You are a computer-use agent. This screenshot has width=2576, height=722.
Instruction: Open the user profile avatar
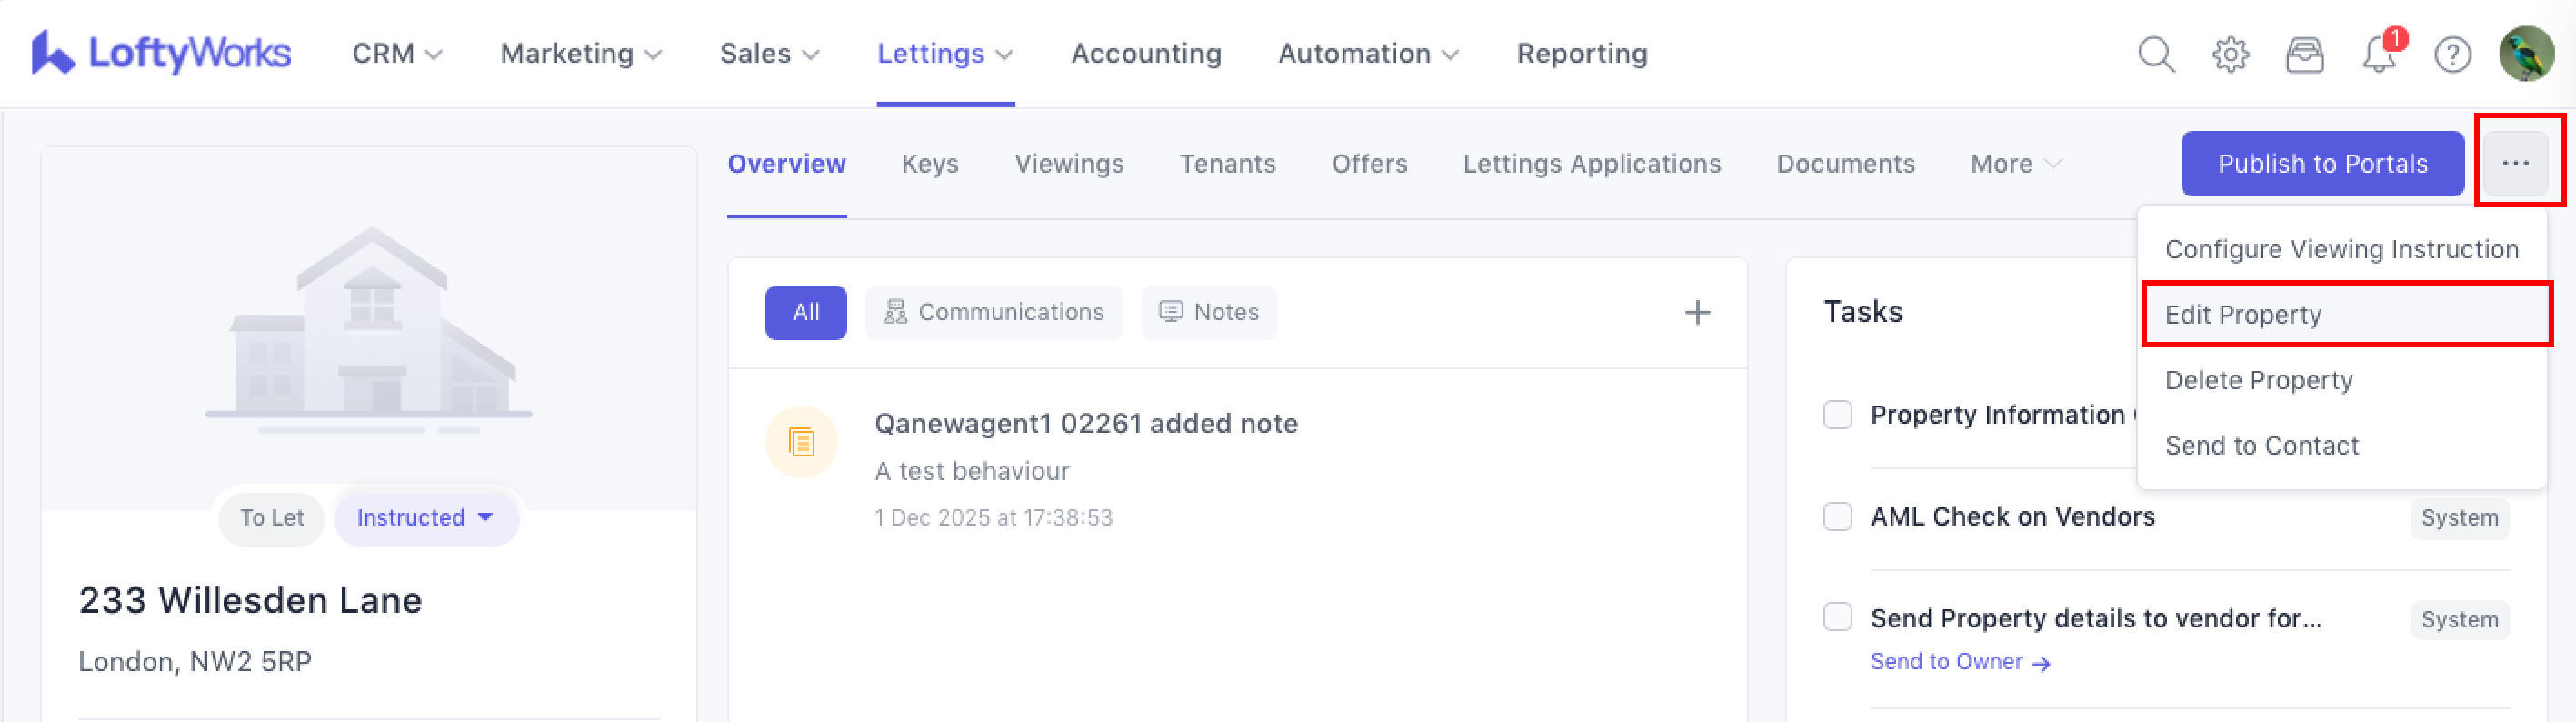point(2526,54)
